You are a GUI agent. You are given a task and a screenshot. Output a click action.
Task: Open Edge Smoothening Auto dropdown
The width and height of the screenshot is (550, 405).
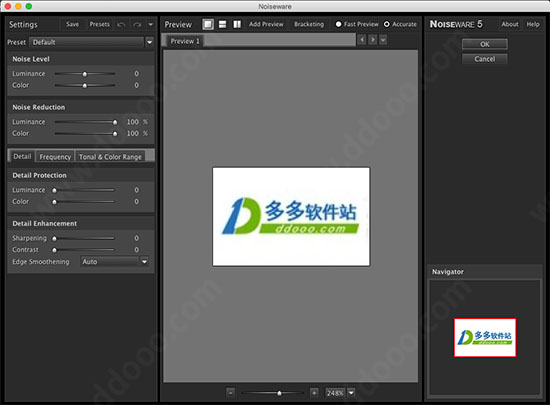click(x=144, y=262)
